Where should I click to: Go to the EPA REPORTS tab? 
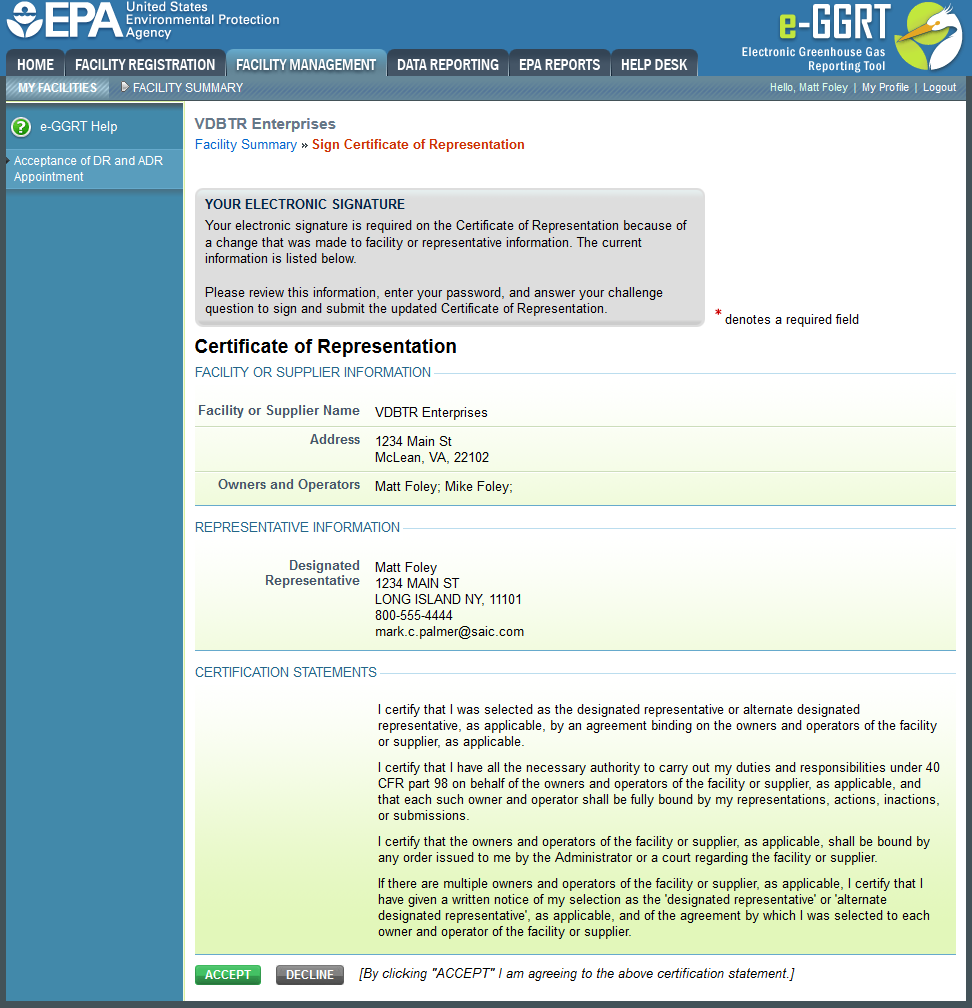559,64
